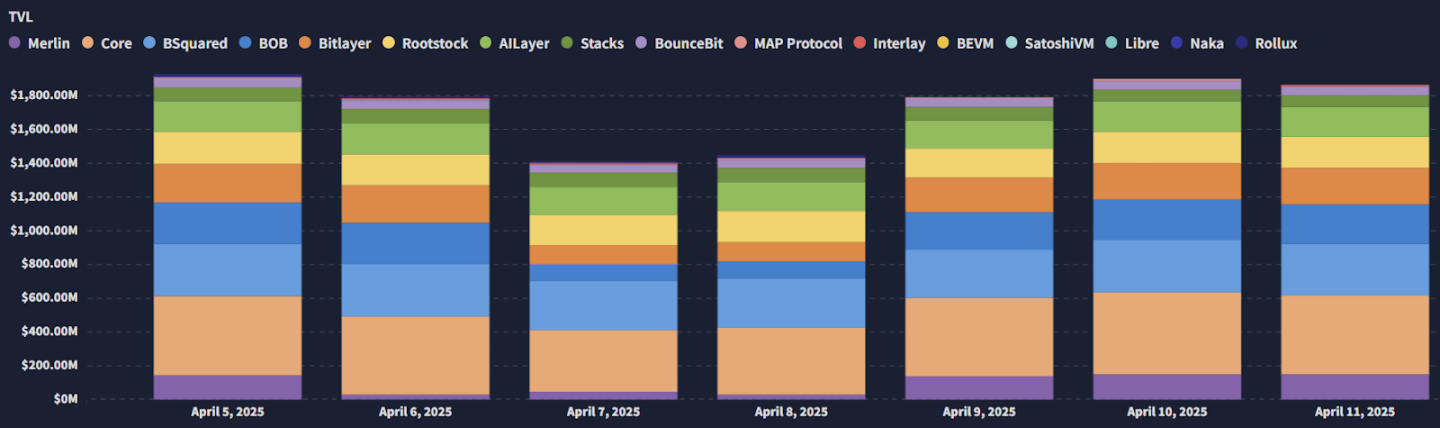Select the Rootstock legend item
Screen dimensions: 1440x428
click(x=425, y=44)
